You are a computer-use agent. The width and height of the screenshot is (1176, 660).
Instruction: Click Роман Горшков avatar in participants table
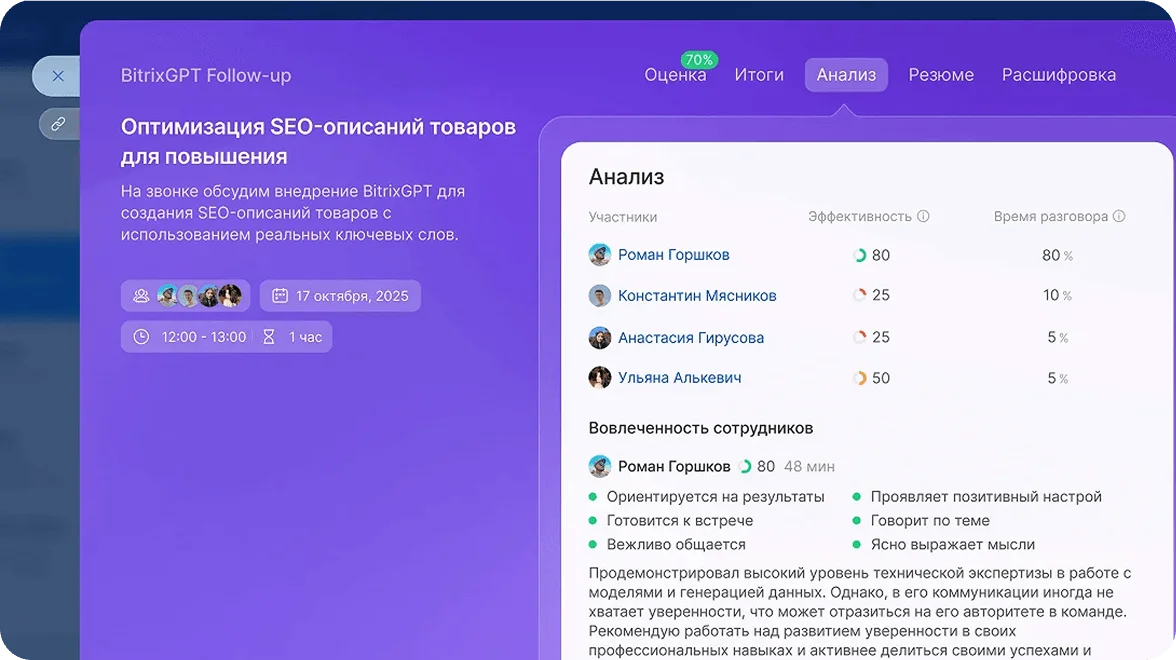point(599,255)
